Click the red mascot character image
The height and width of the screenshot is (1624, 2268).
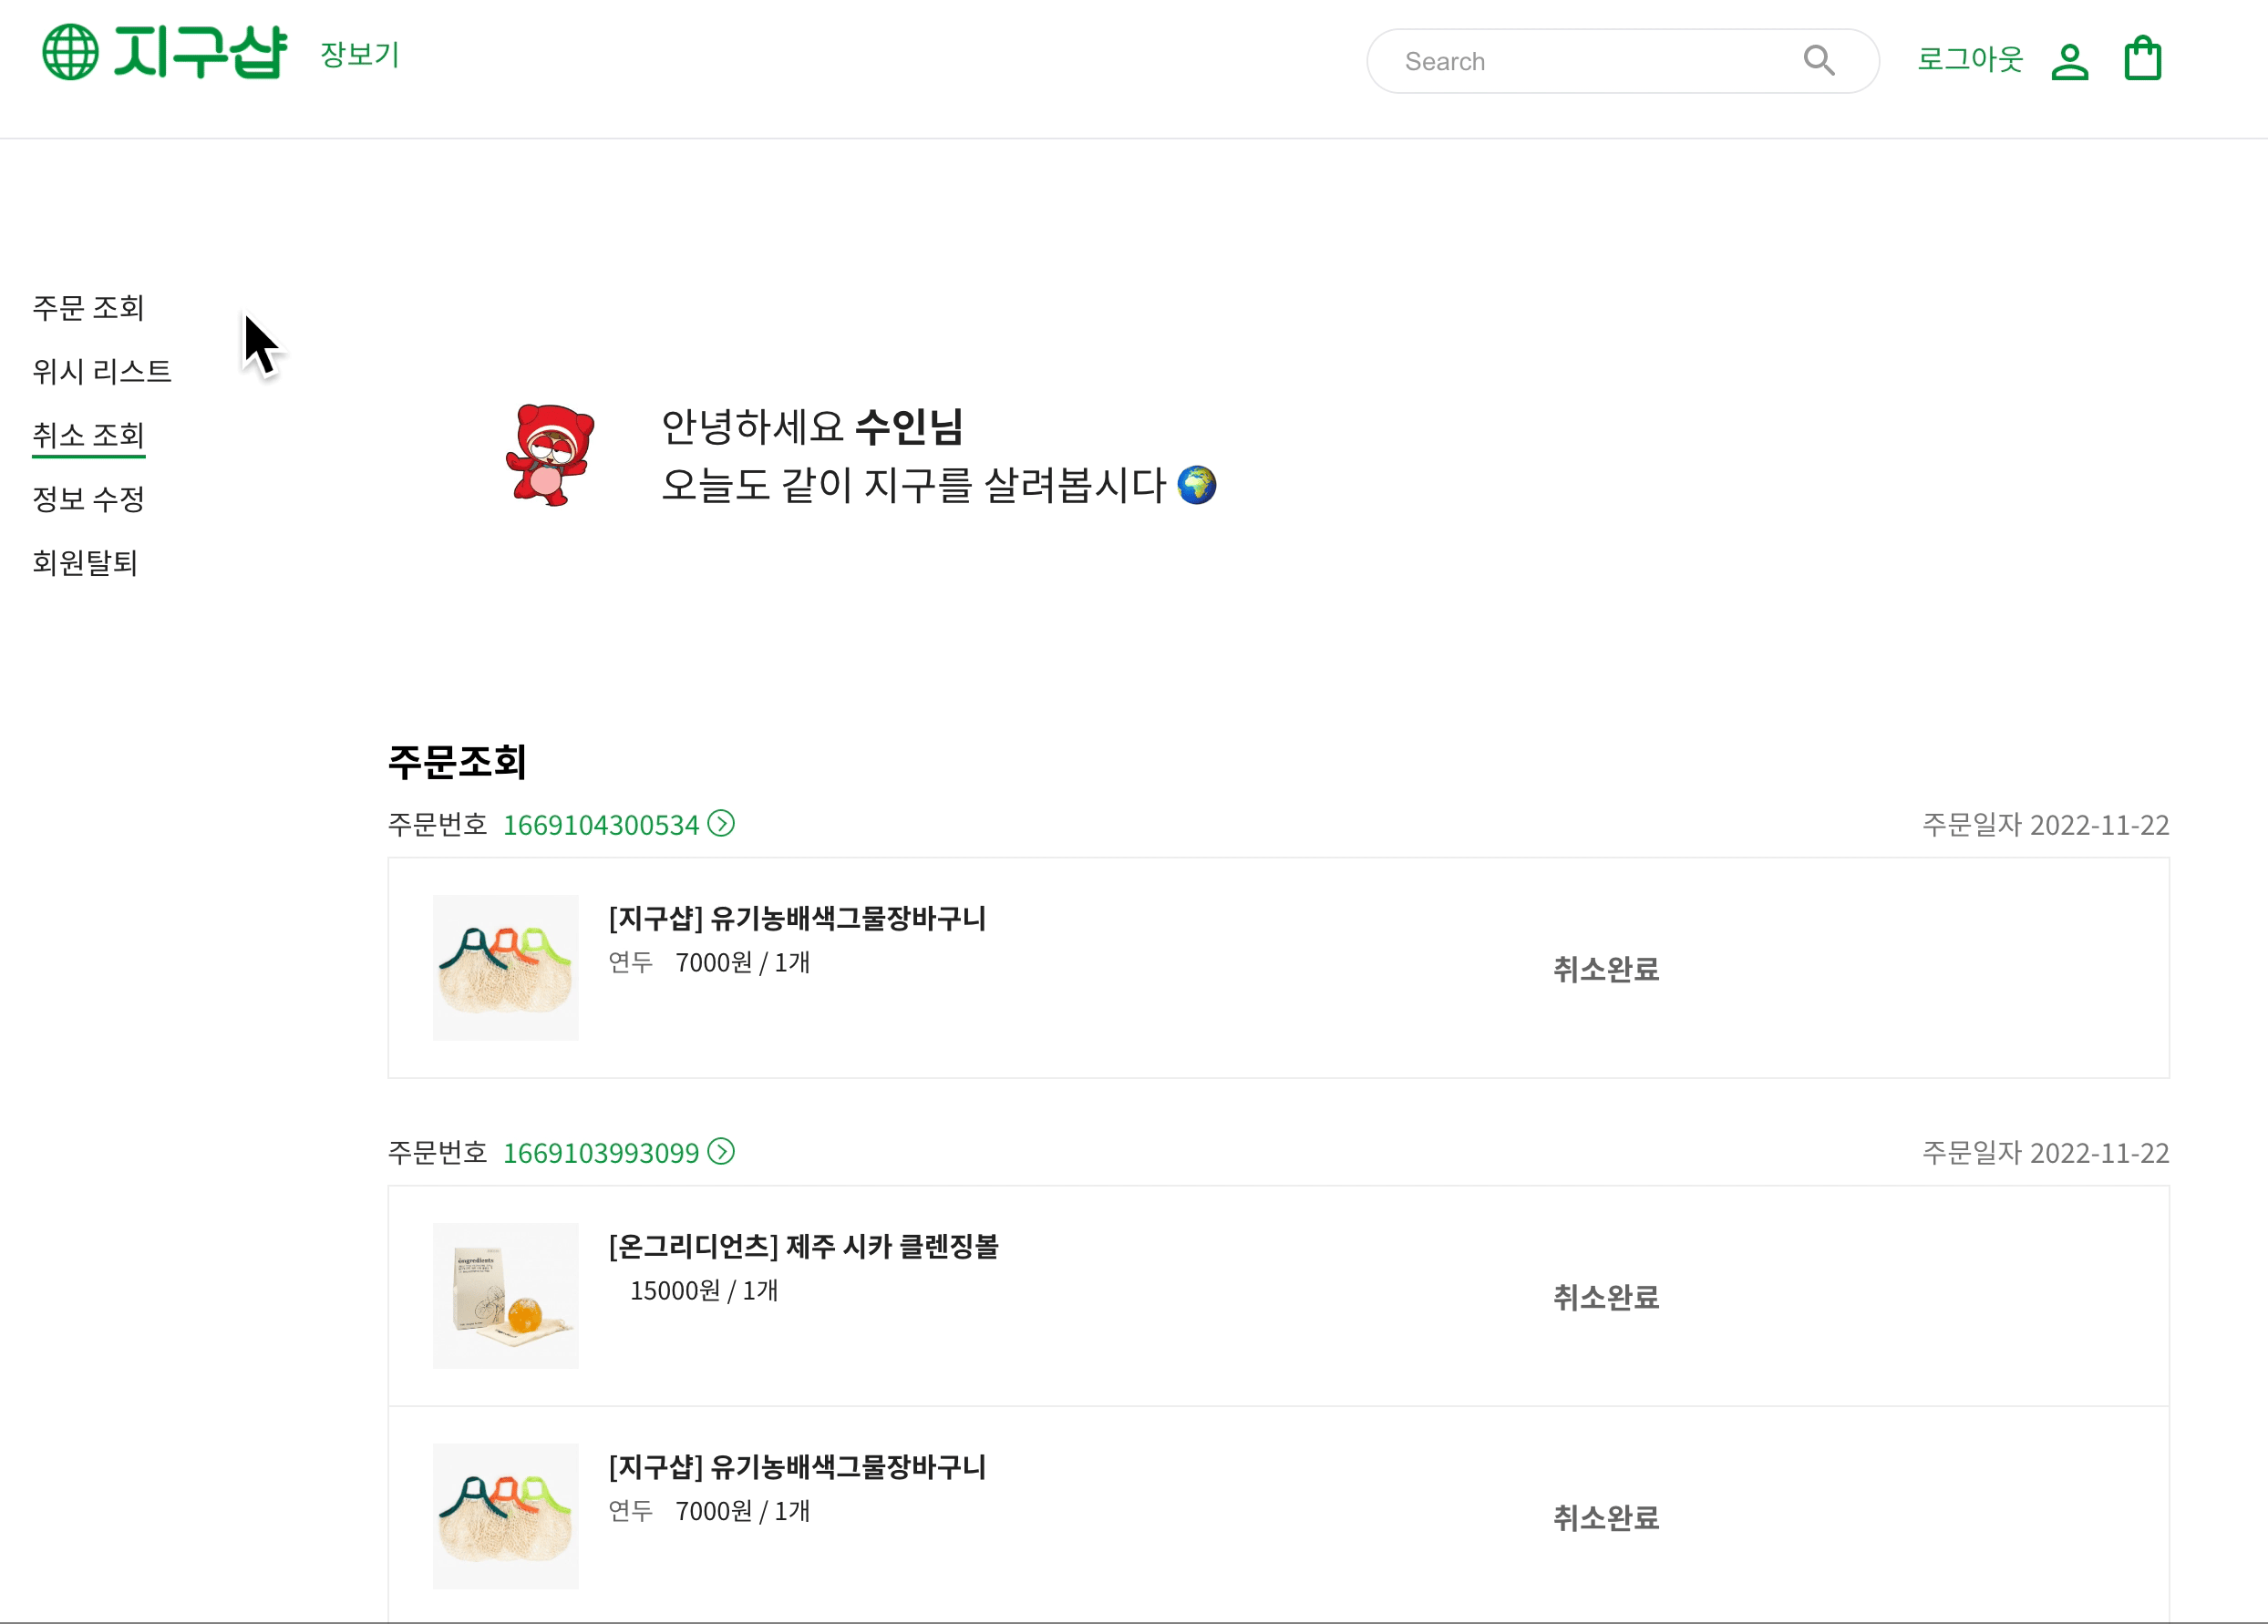click(550, 455)
